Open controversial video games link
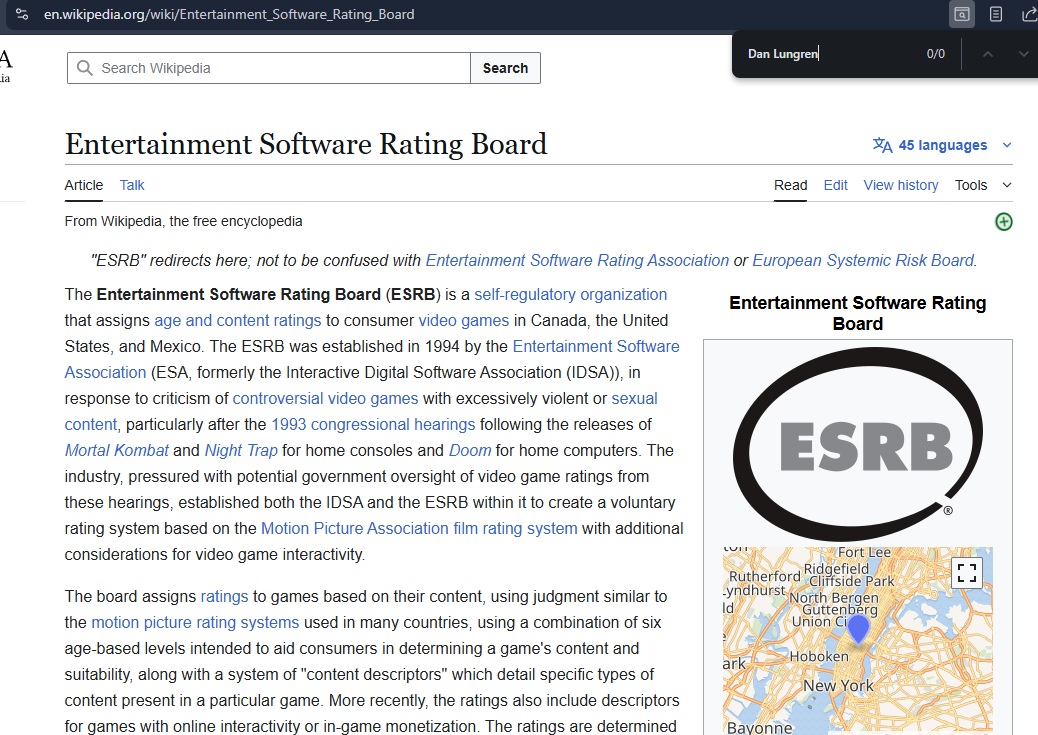The width and height of the screenshot is (1038, 735). click(x=325, y=399)
